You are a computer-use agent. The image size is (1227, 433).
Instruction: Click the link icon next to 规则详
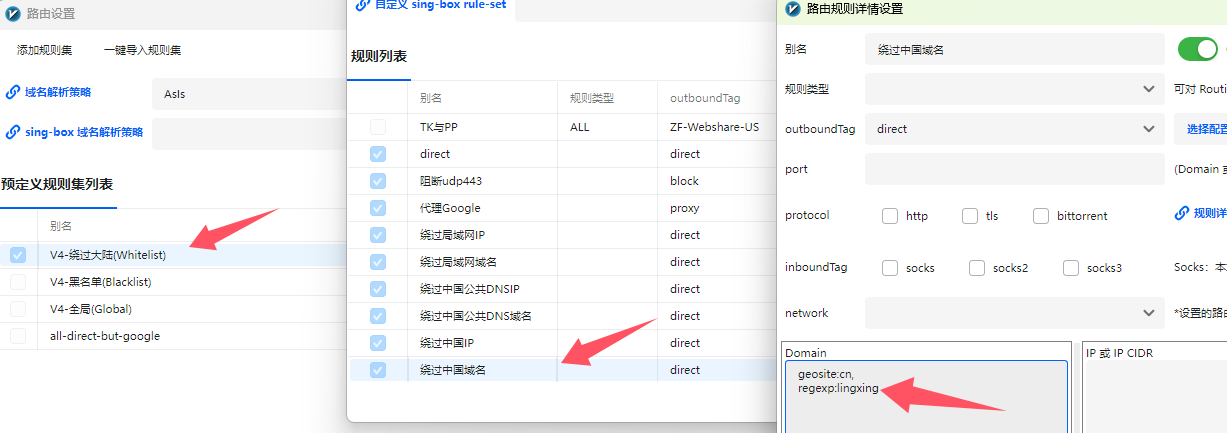(x=1181, y=213)
